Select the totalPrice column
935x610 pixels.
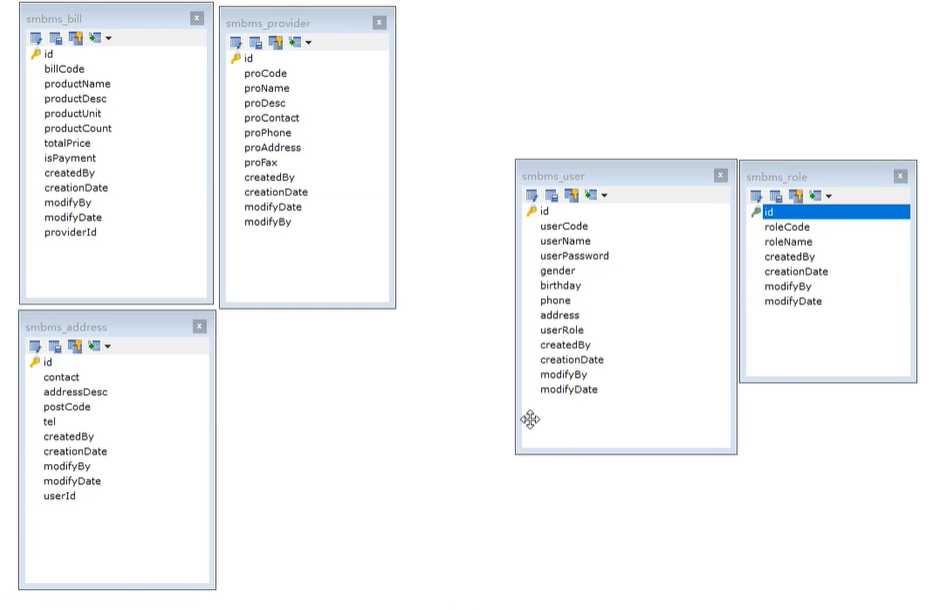tap(67, 143)
